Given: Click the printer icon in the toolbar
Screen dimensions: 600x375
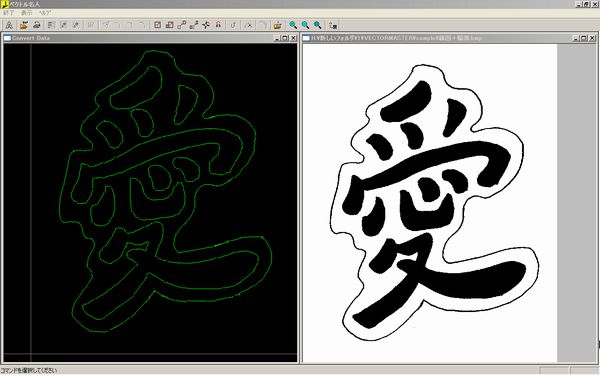Looking at the screenshot, I should 37,25.
